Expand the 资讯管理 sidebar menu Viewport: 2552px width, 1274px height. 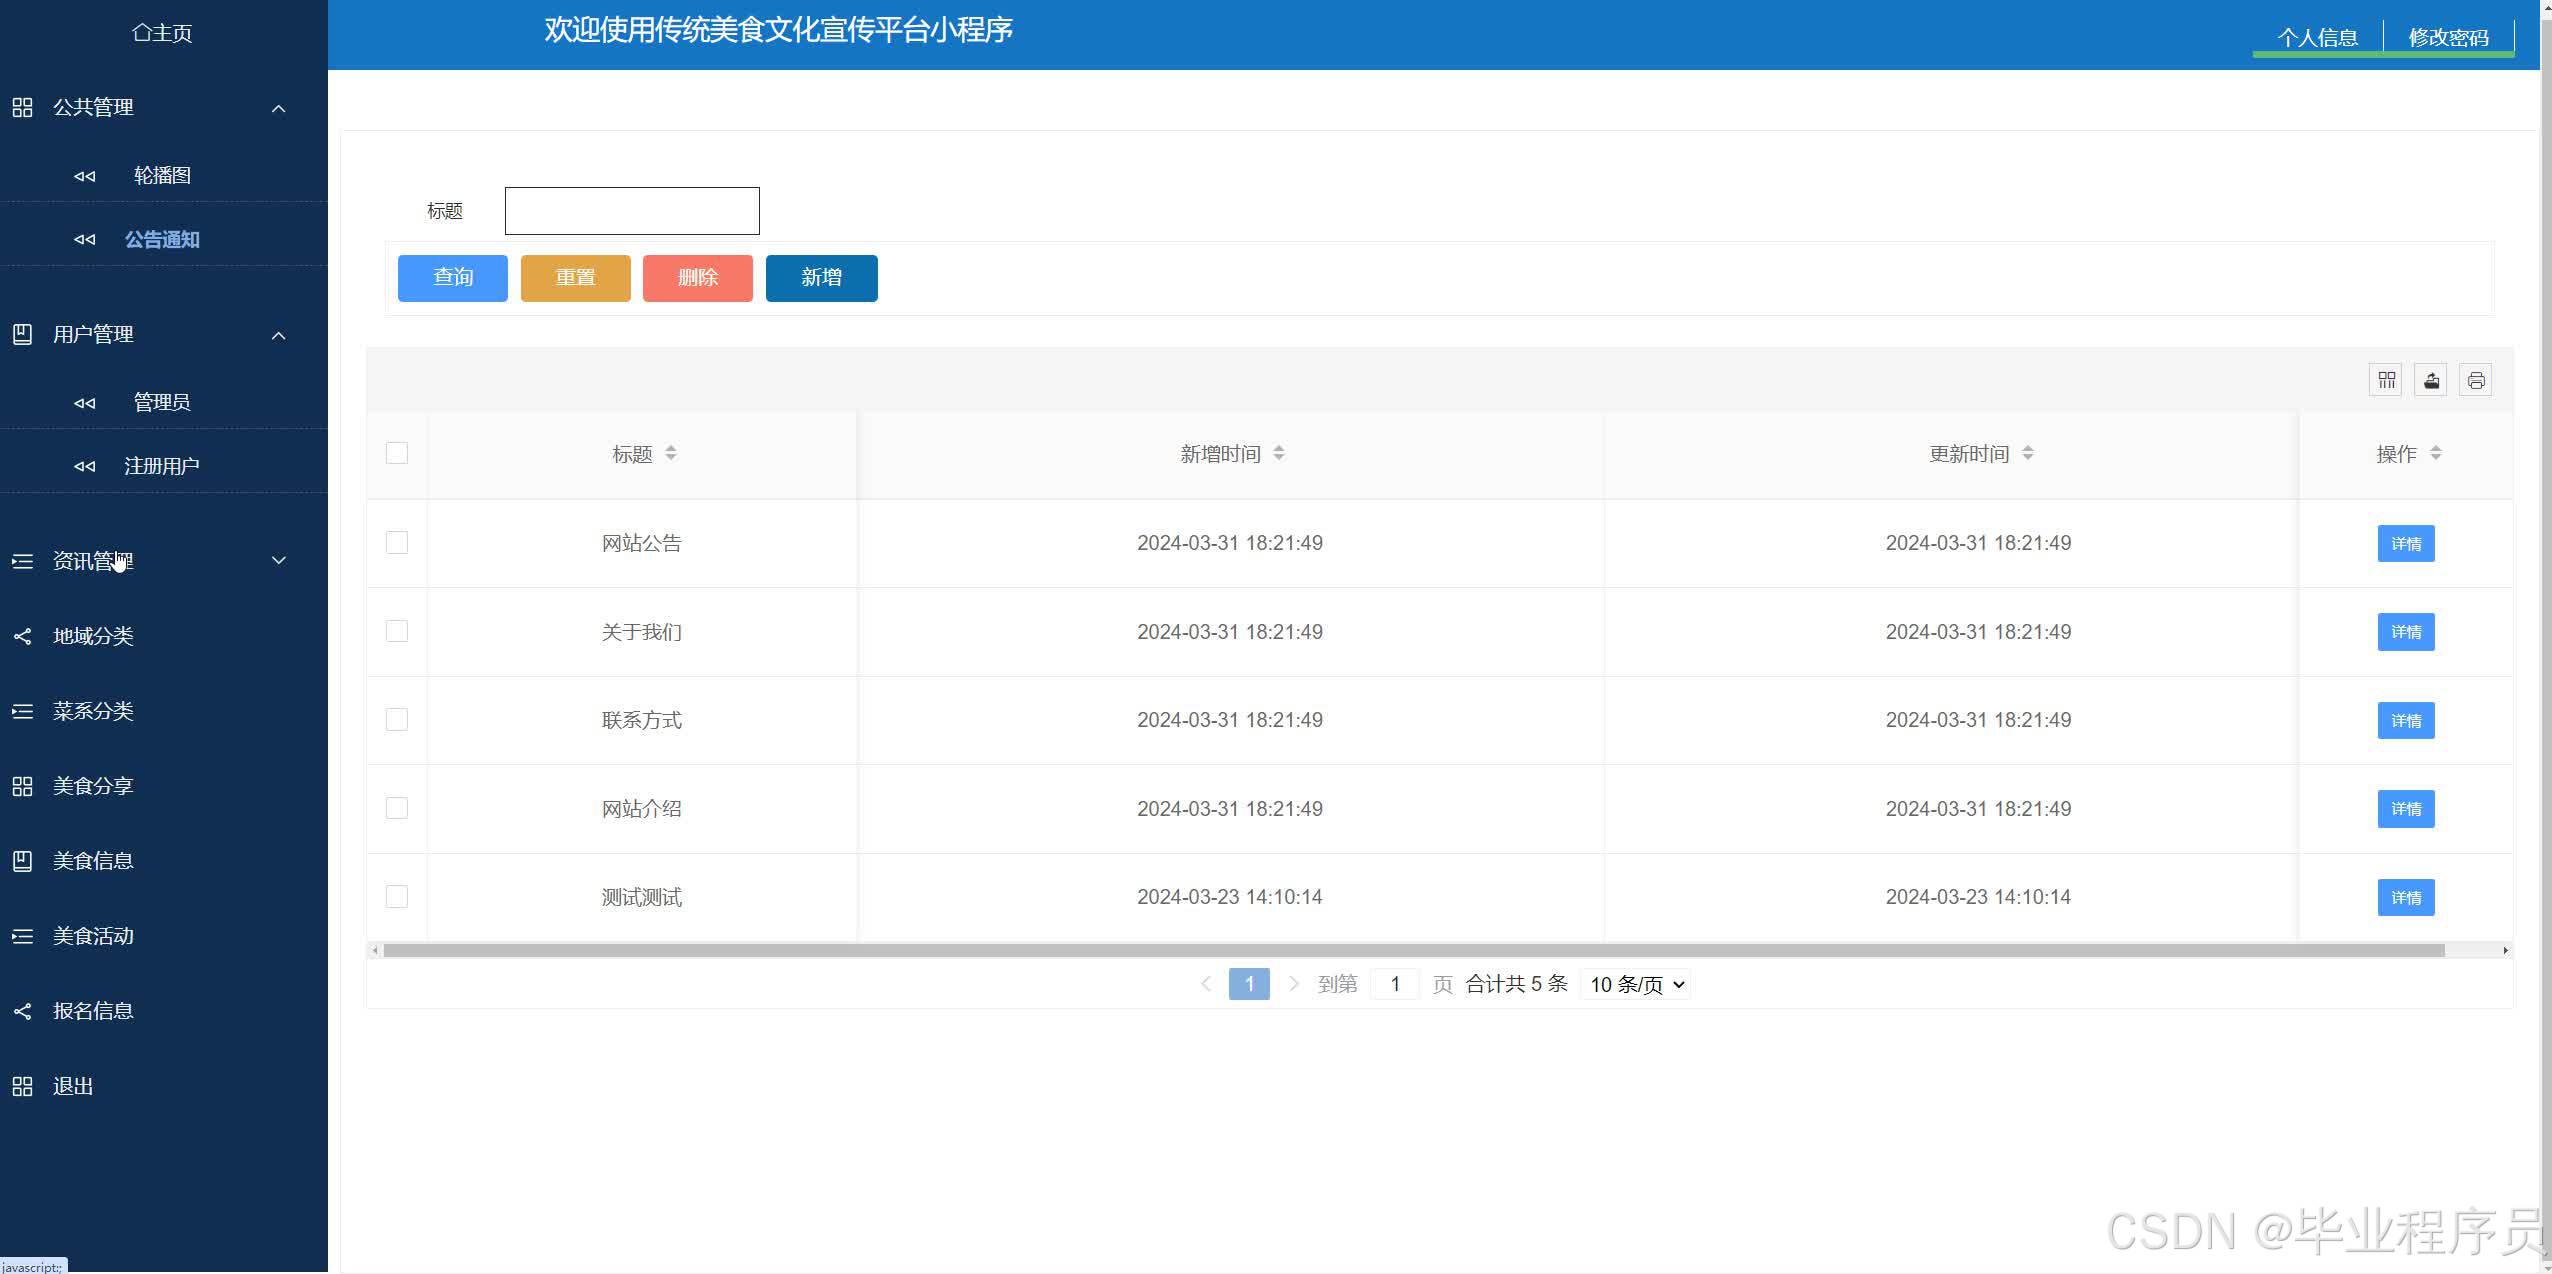[x=279, y=561]
